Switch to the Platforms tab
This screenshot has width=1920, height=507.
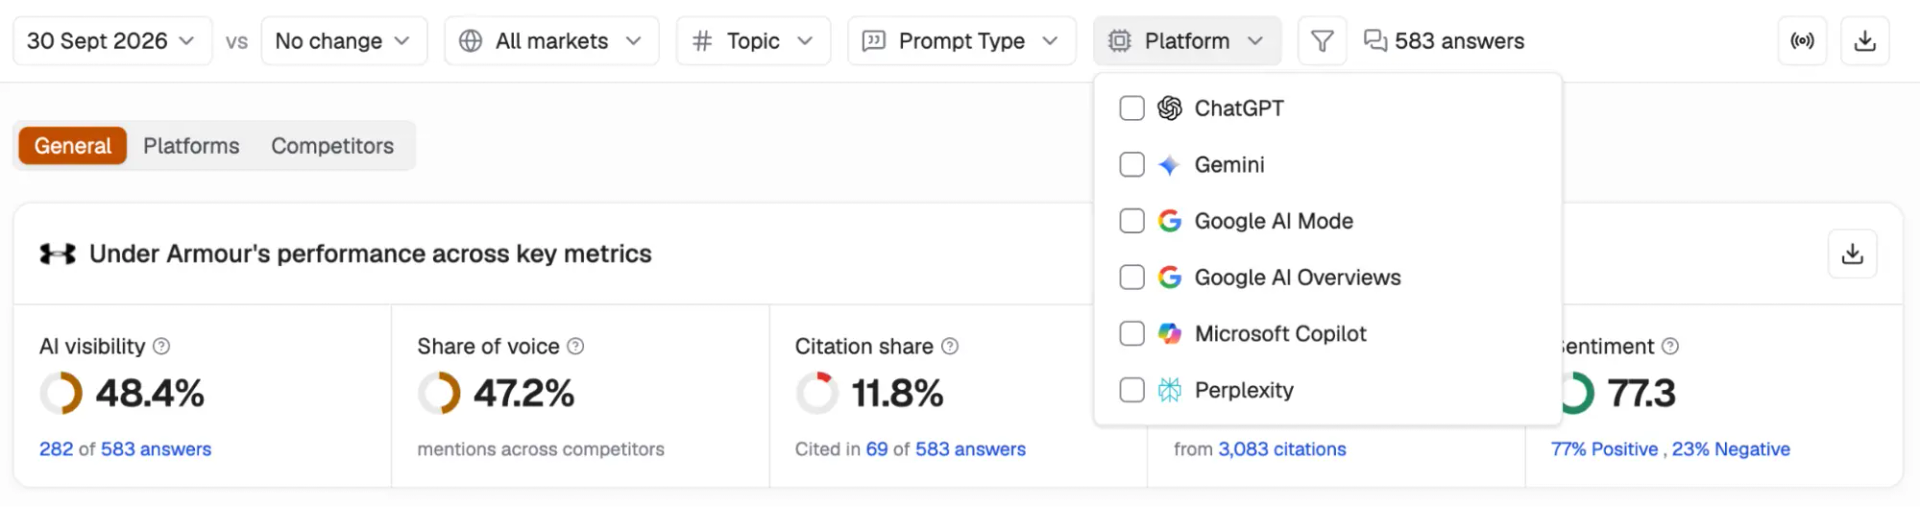point(191,146)
